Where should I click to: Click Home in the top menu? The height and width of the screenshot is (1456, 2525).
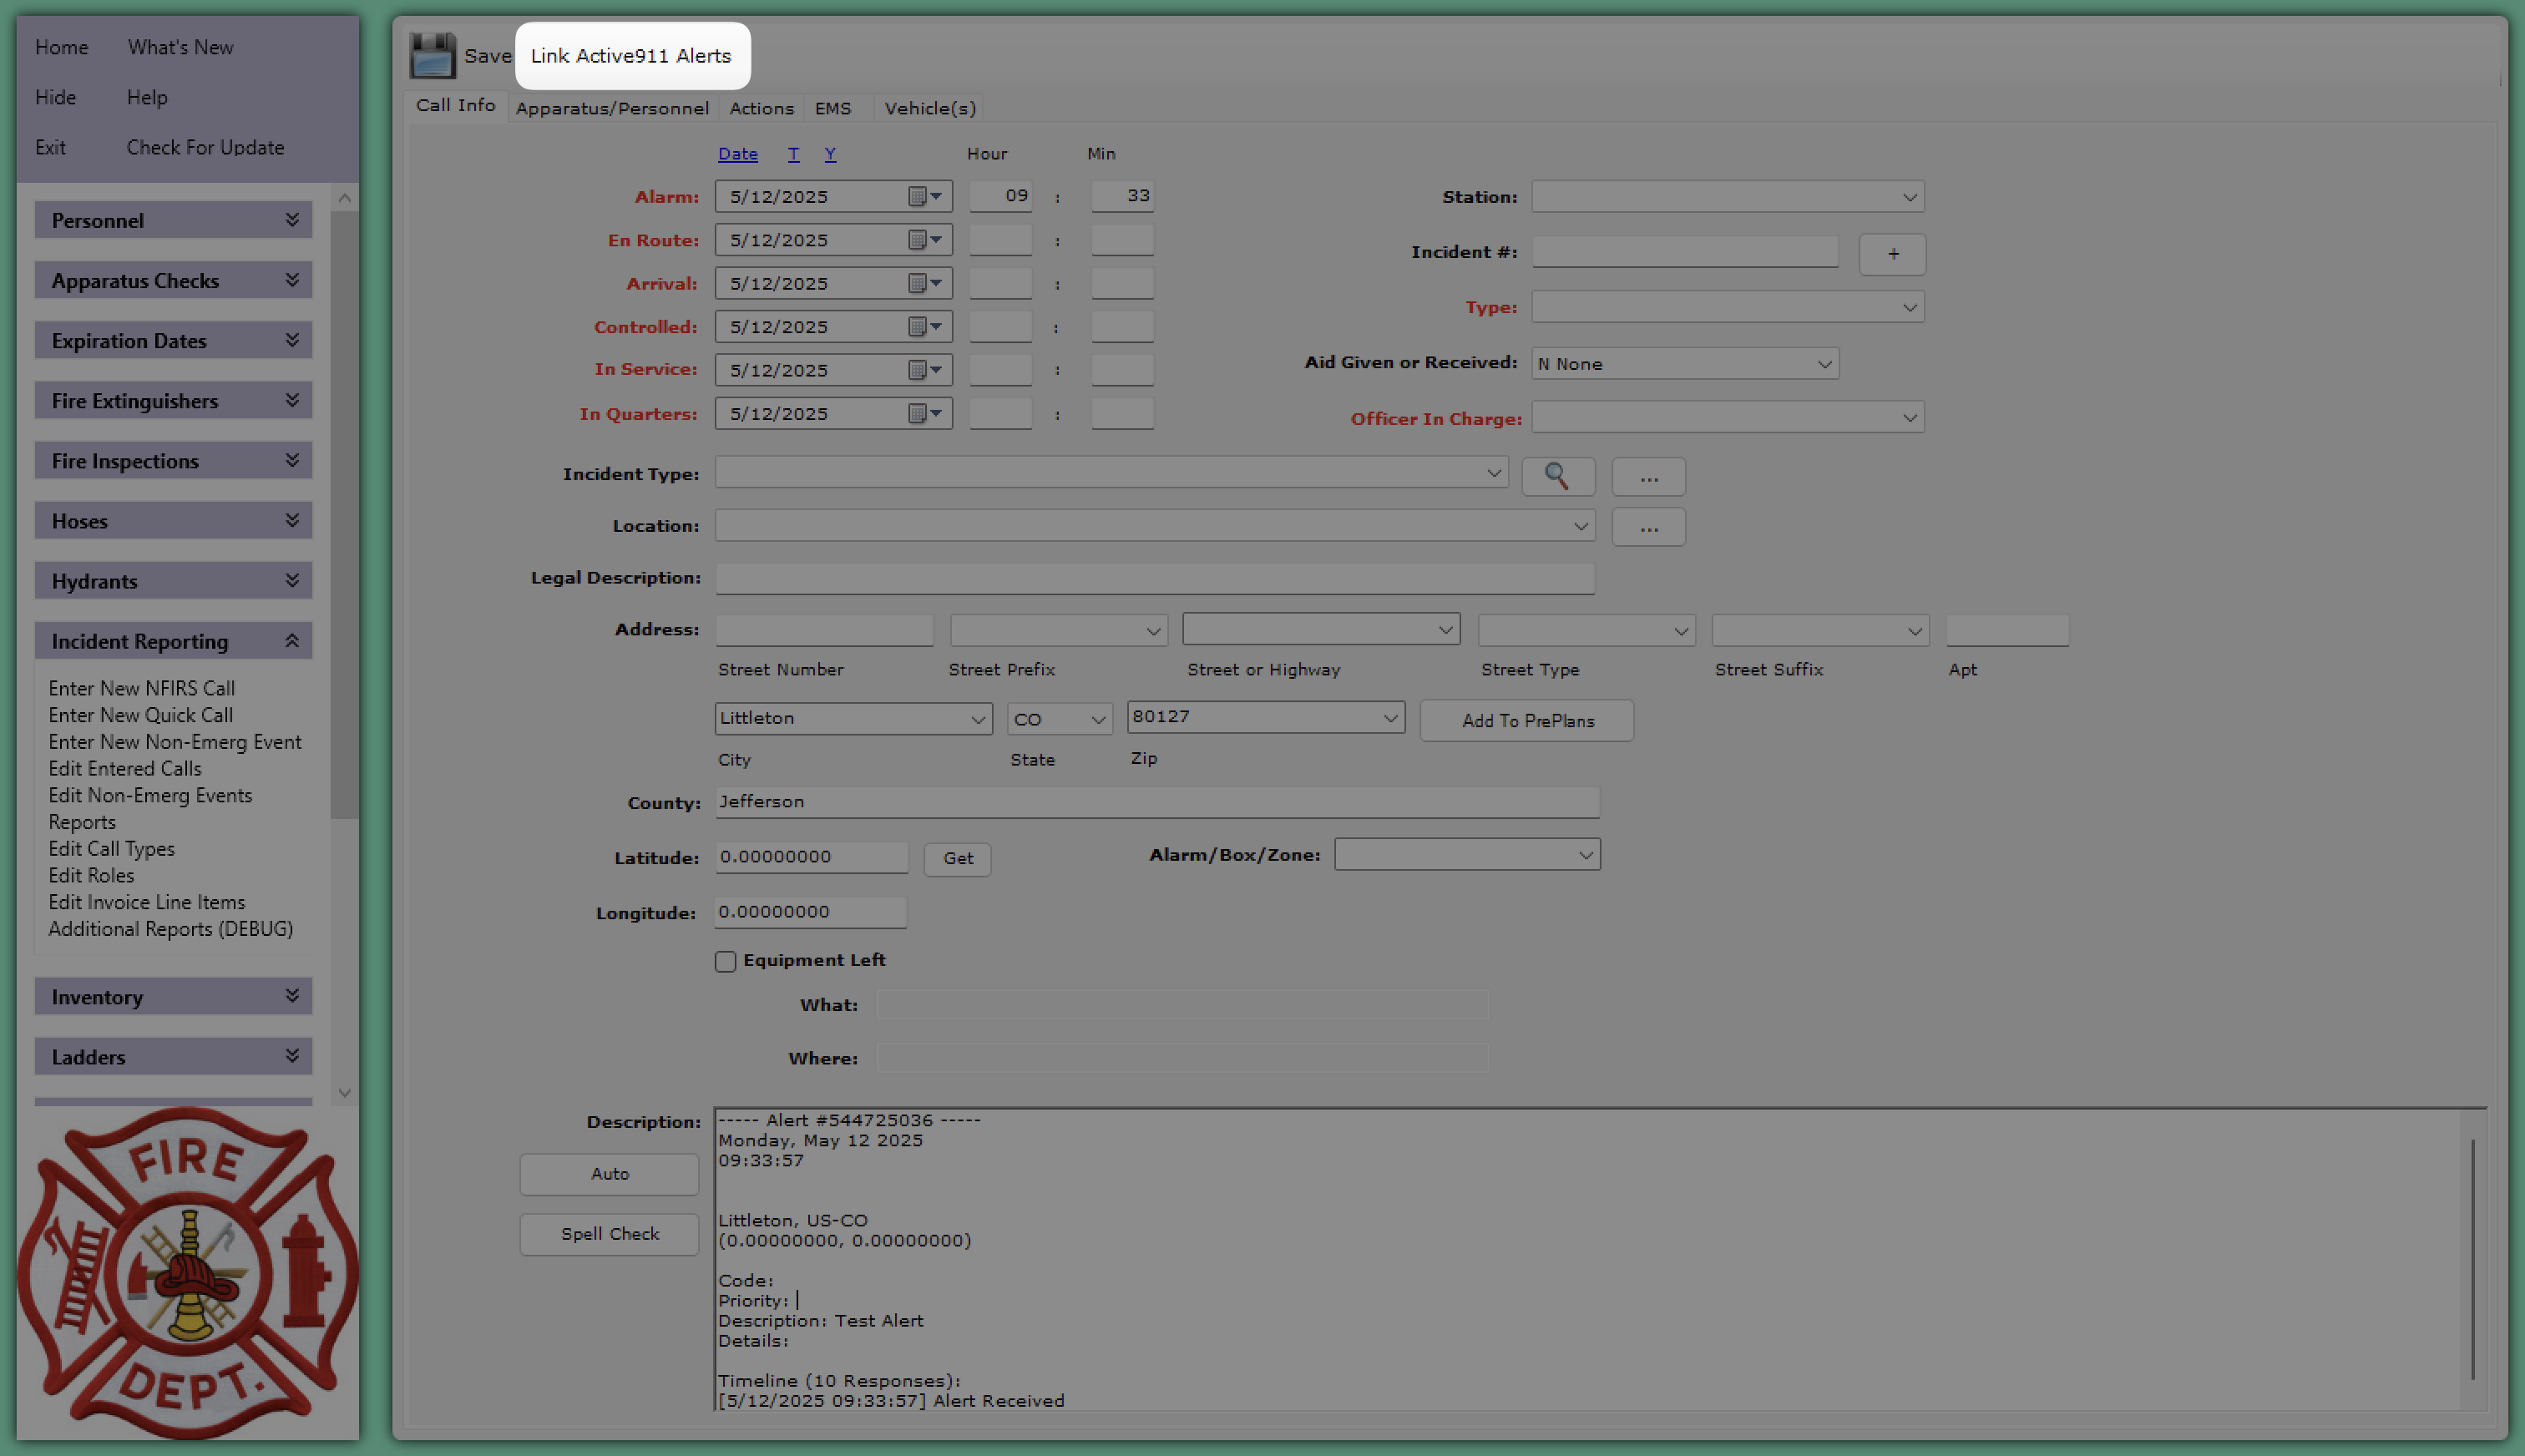pos(62,47)
